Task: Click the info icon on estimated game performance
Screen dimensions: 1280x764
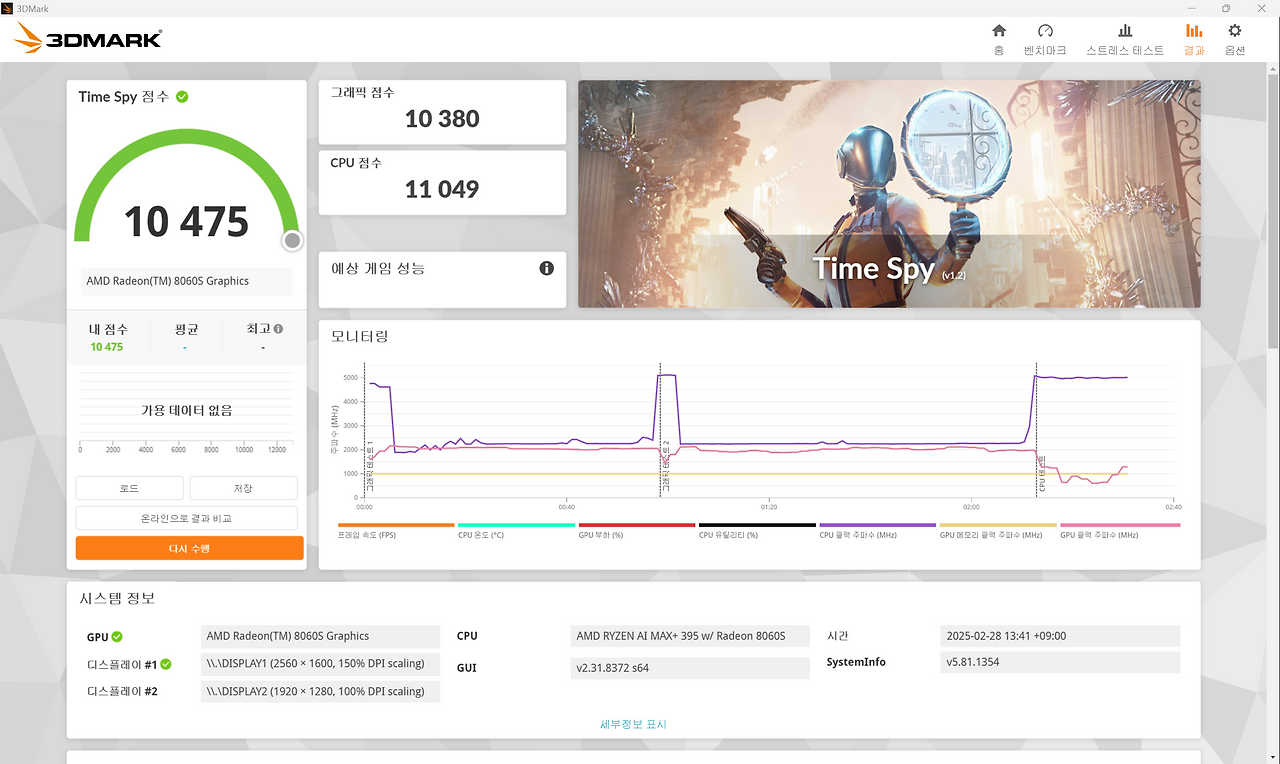Action: [x=547, y=268]
